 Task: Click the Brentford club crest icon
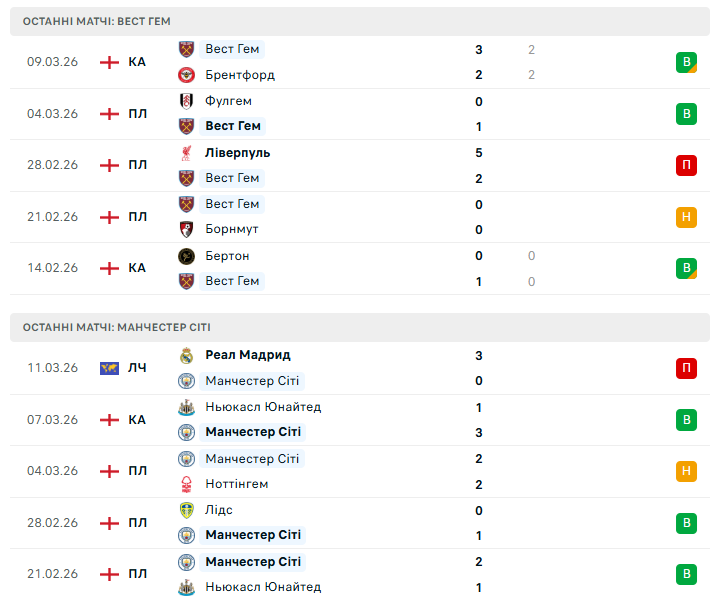(186, 75)
